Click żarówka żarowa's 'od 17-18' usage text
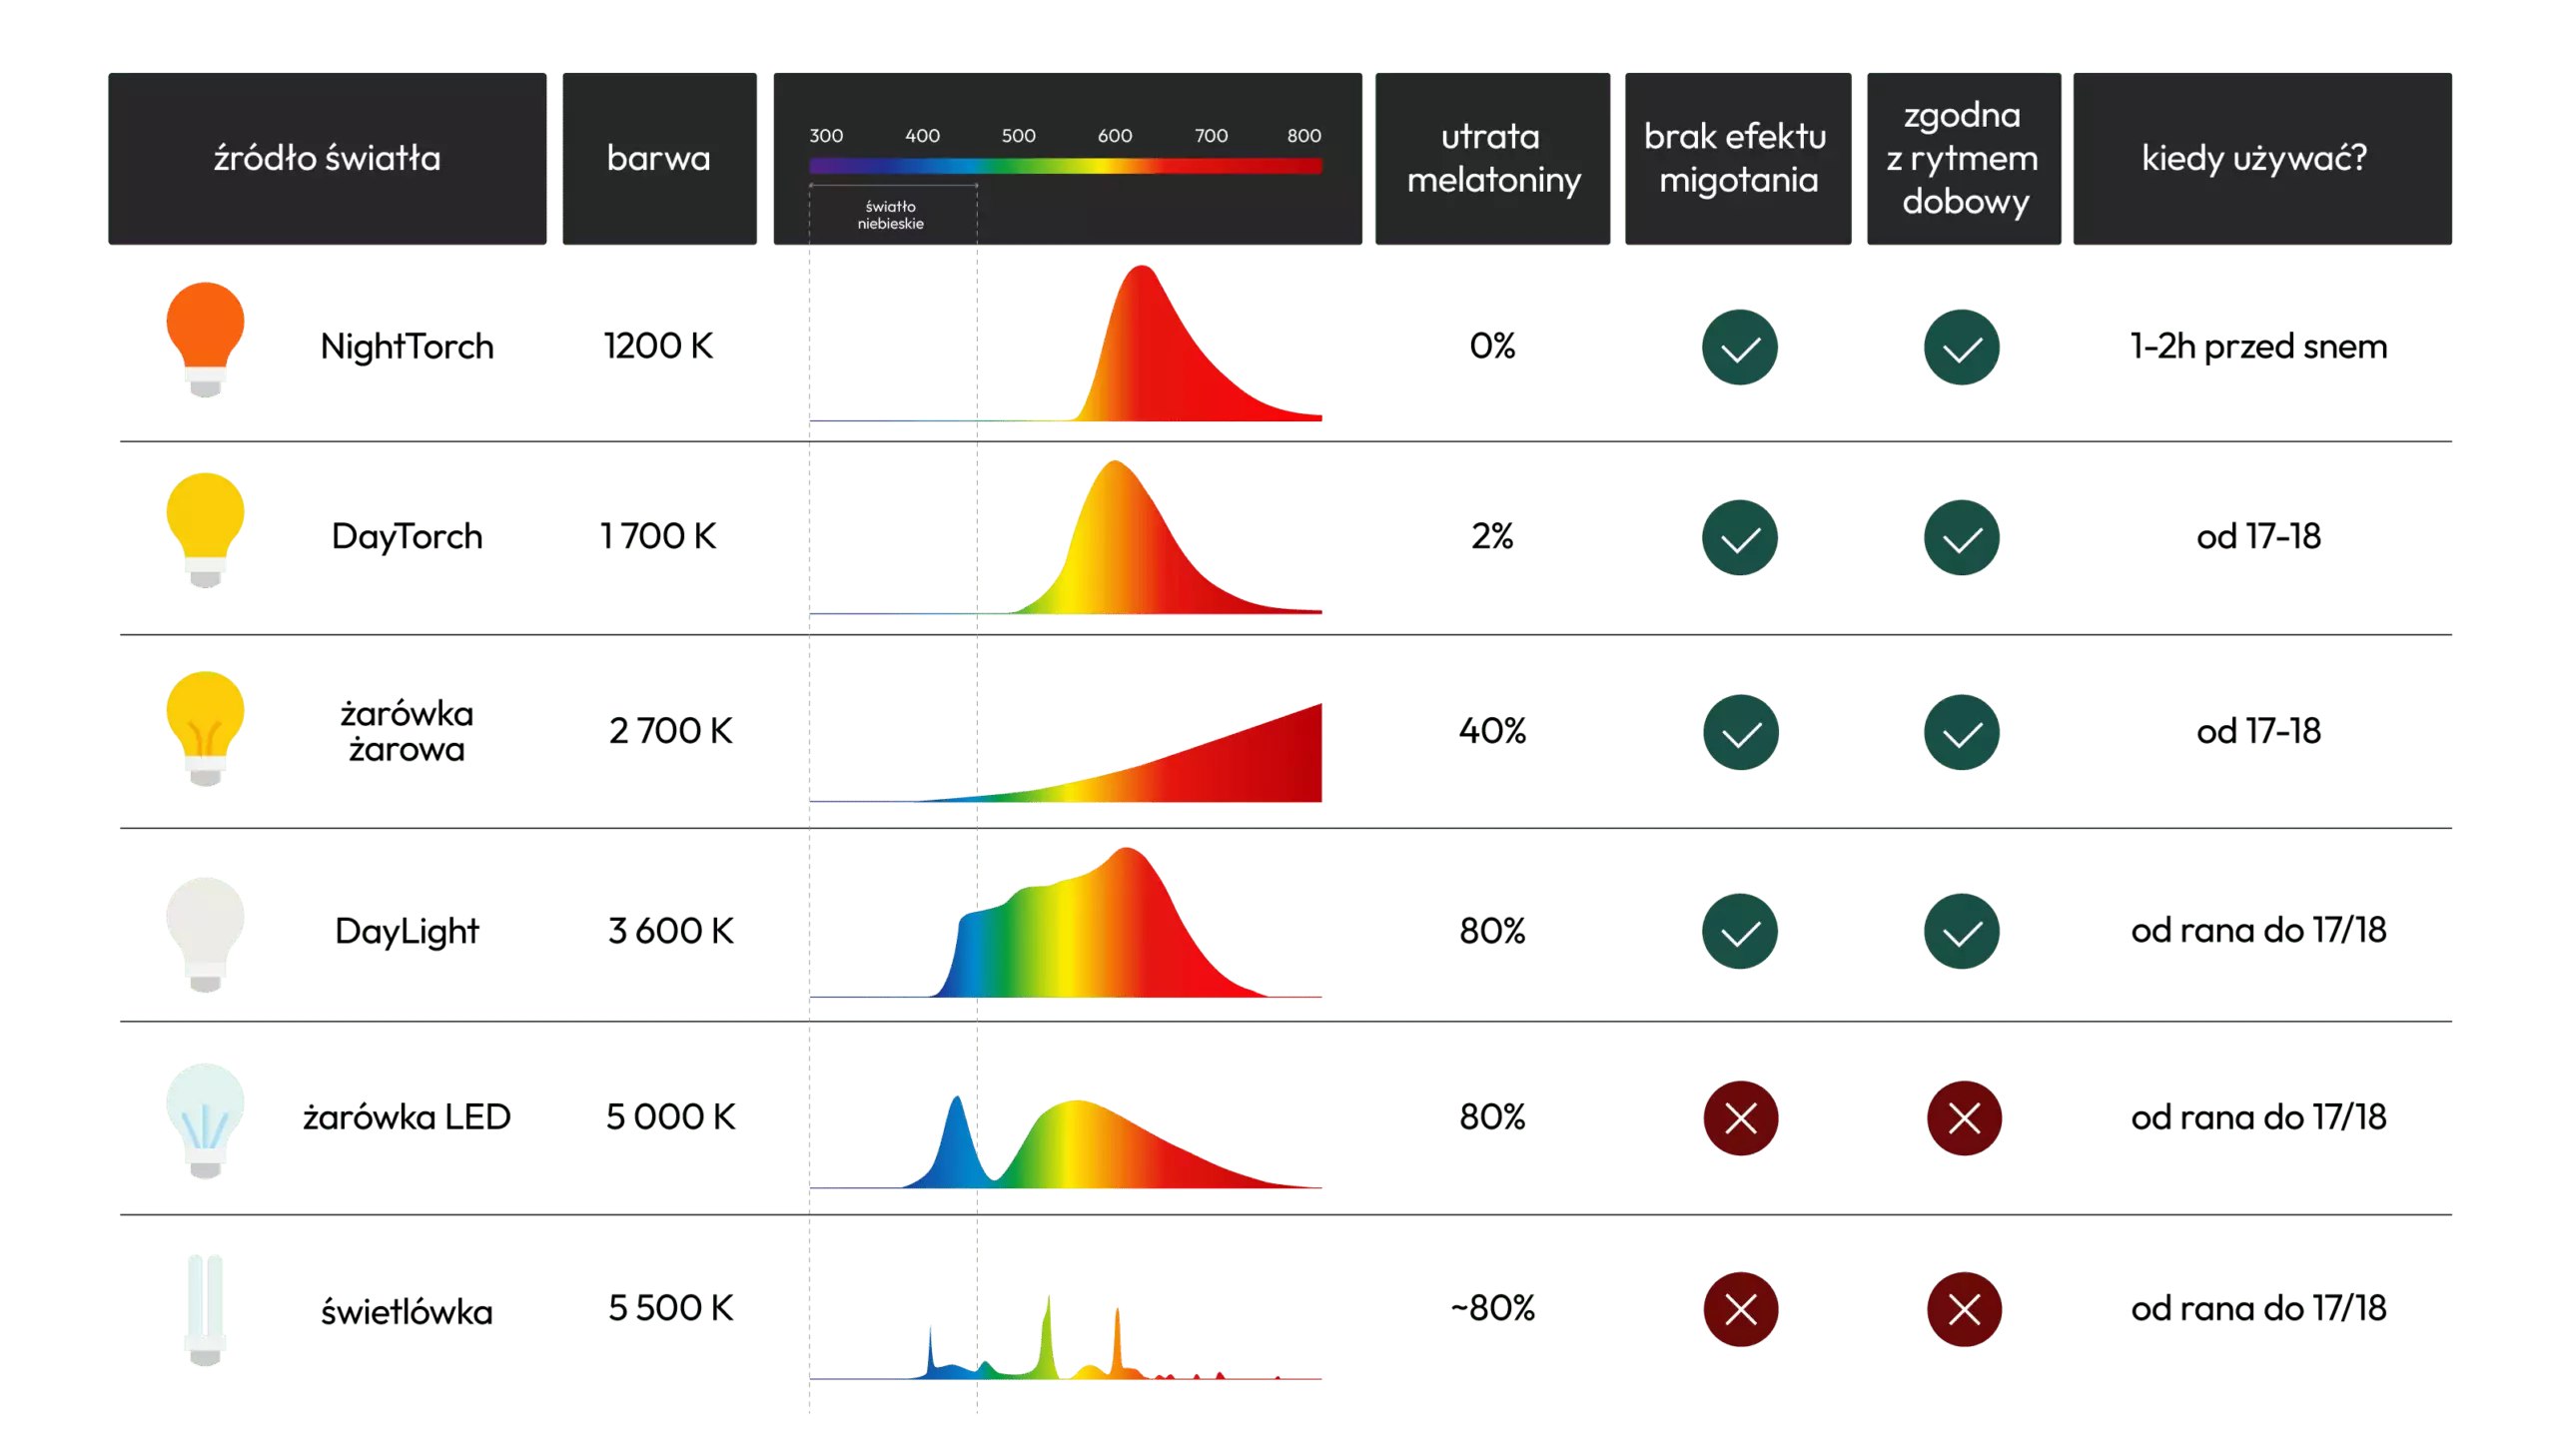 pyautogui.click(x=2258, y=731)
